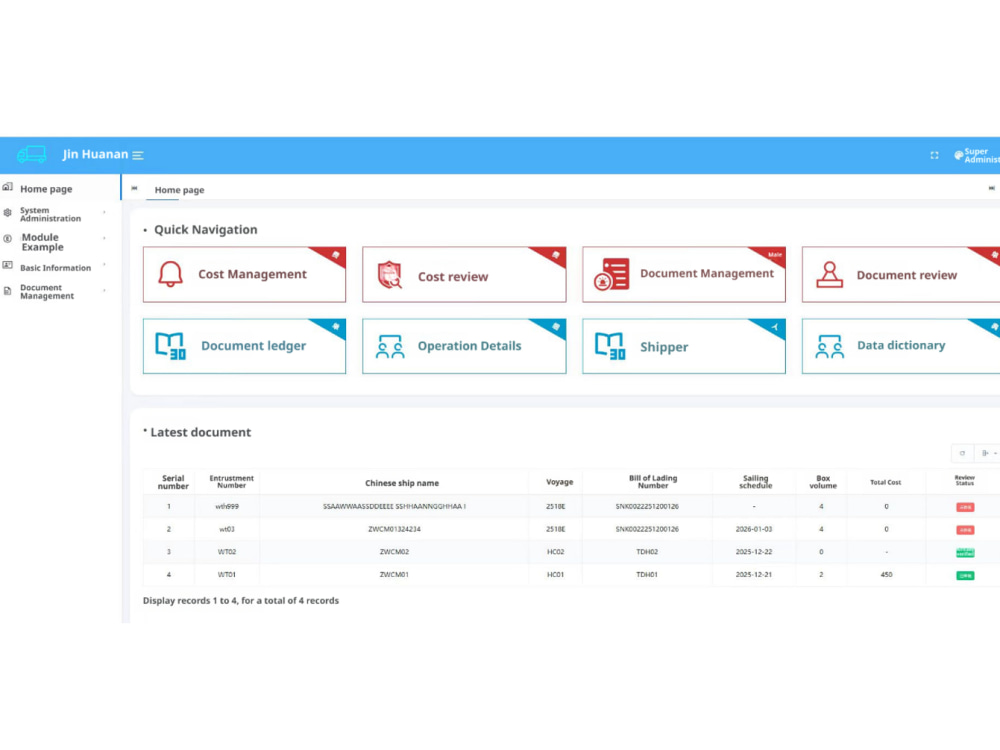
Task: Click the Sailing schedule column header
Action: pos(755,482)
